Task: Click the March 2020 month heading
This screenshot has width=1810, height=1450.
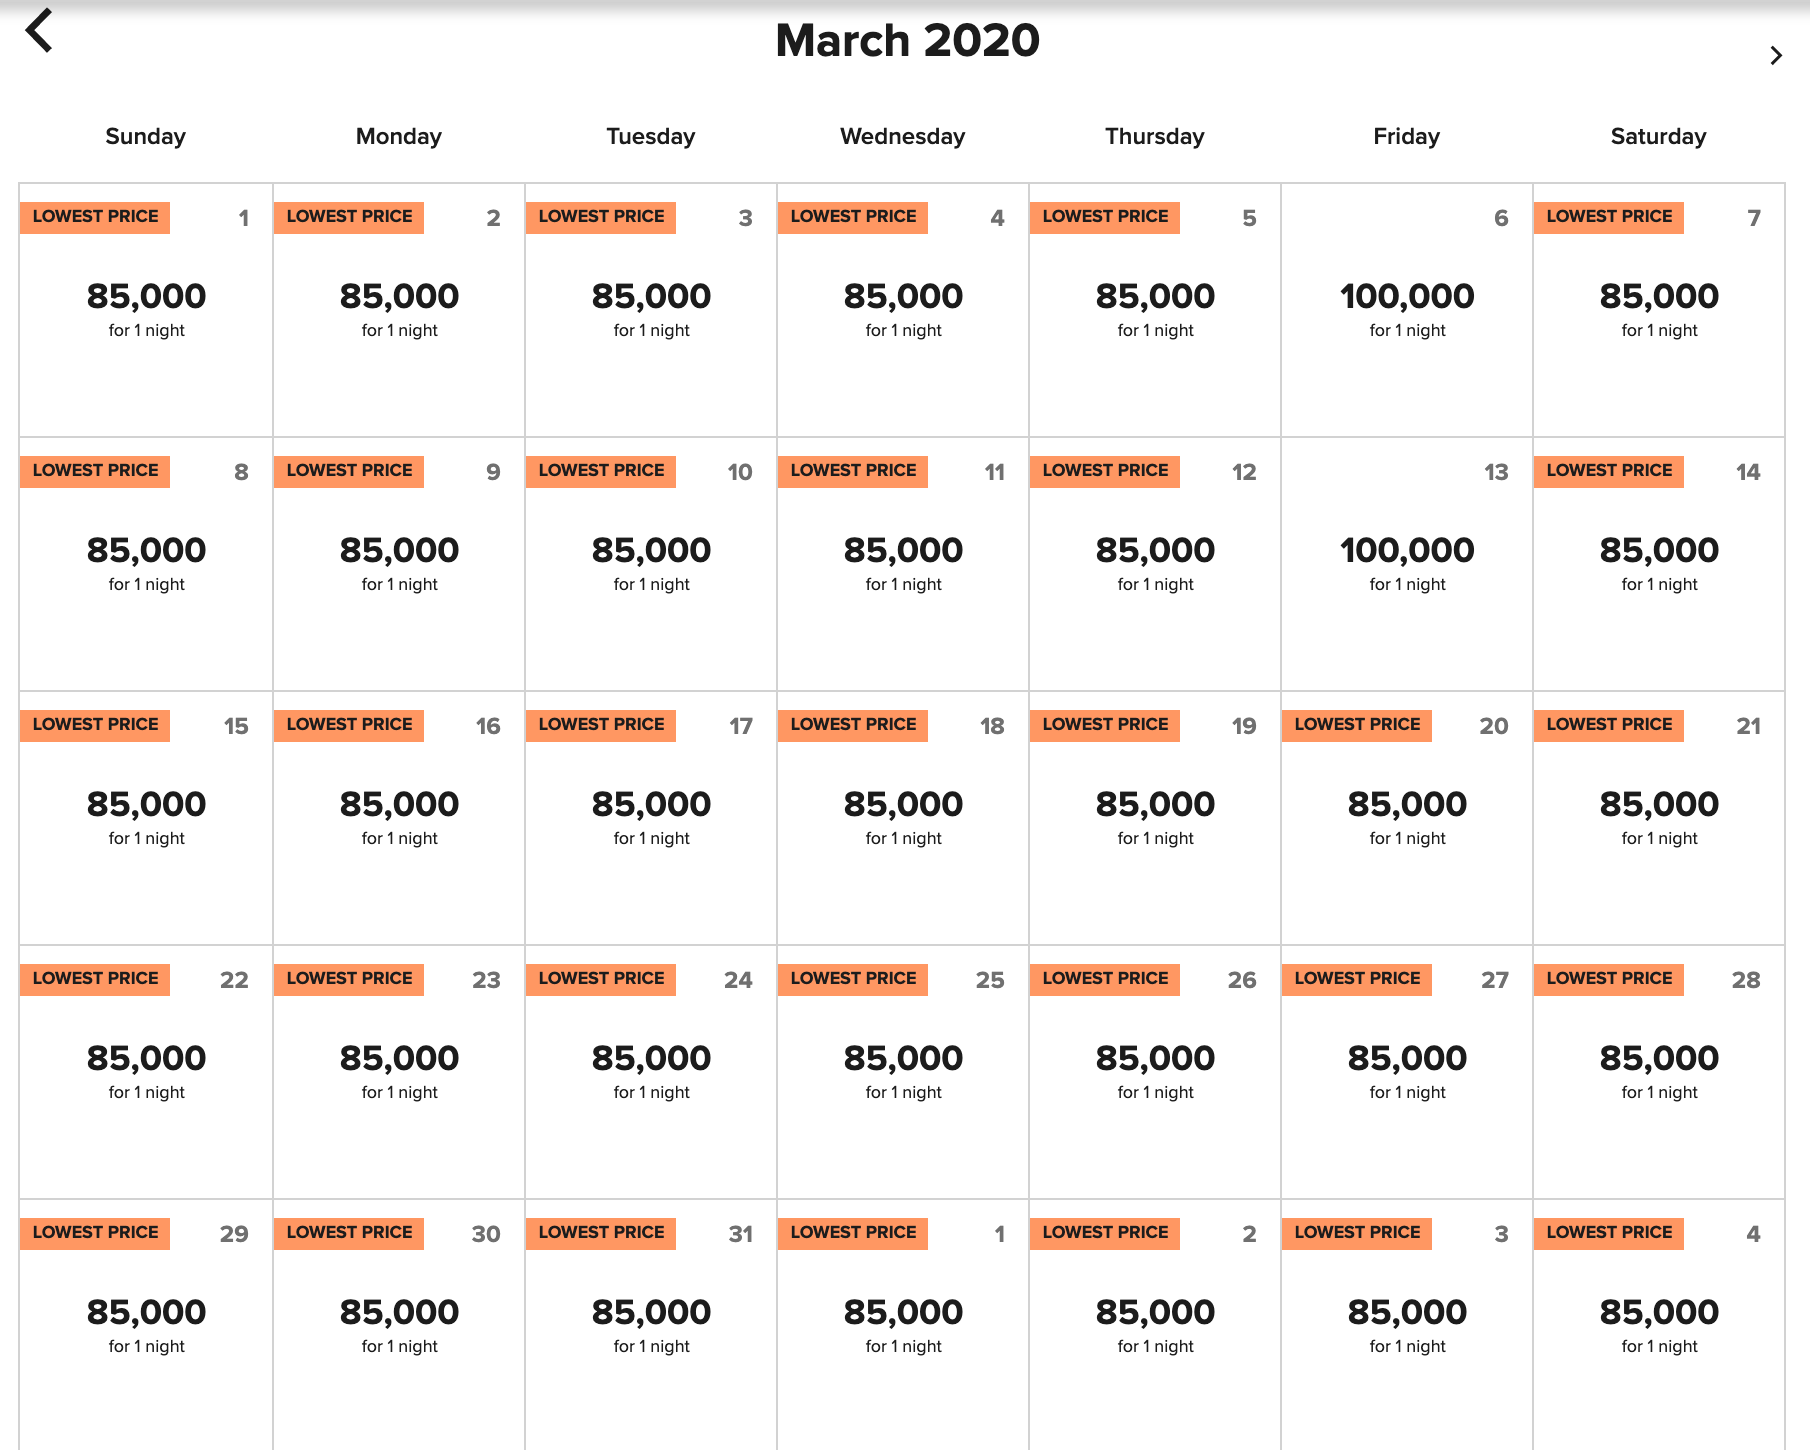Action: coord(907,41)
